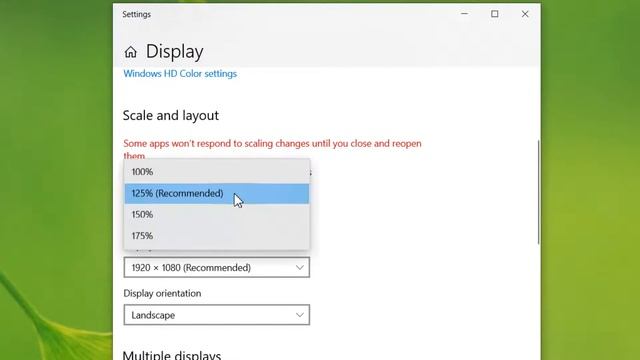640x360 pixels.
Task: Pick the 150% scaling option
Action: click(x=217, y=215)
